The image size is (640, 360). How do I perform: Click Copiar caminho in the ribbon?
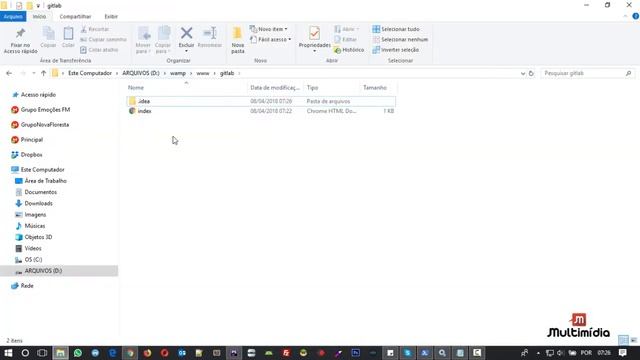coord(103,40)
